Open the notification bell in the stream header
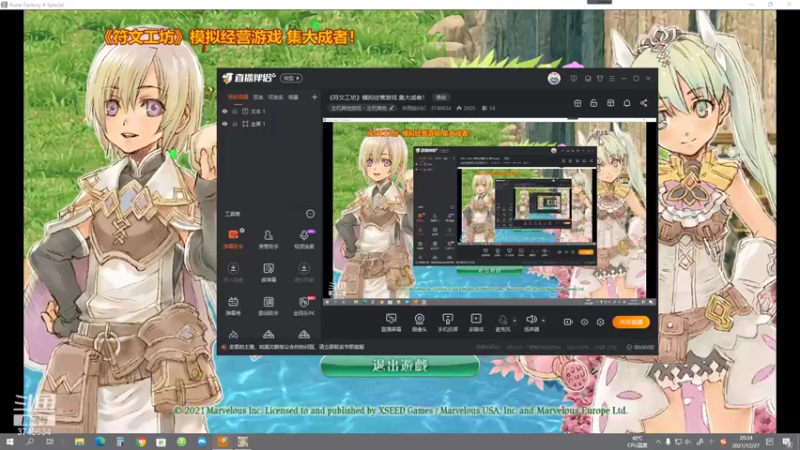Viewport: 800px width, 450px height. 627,103
